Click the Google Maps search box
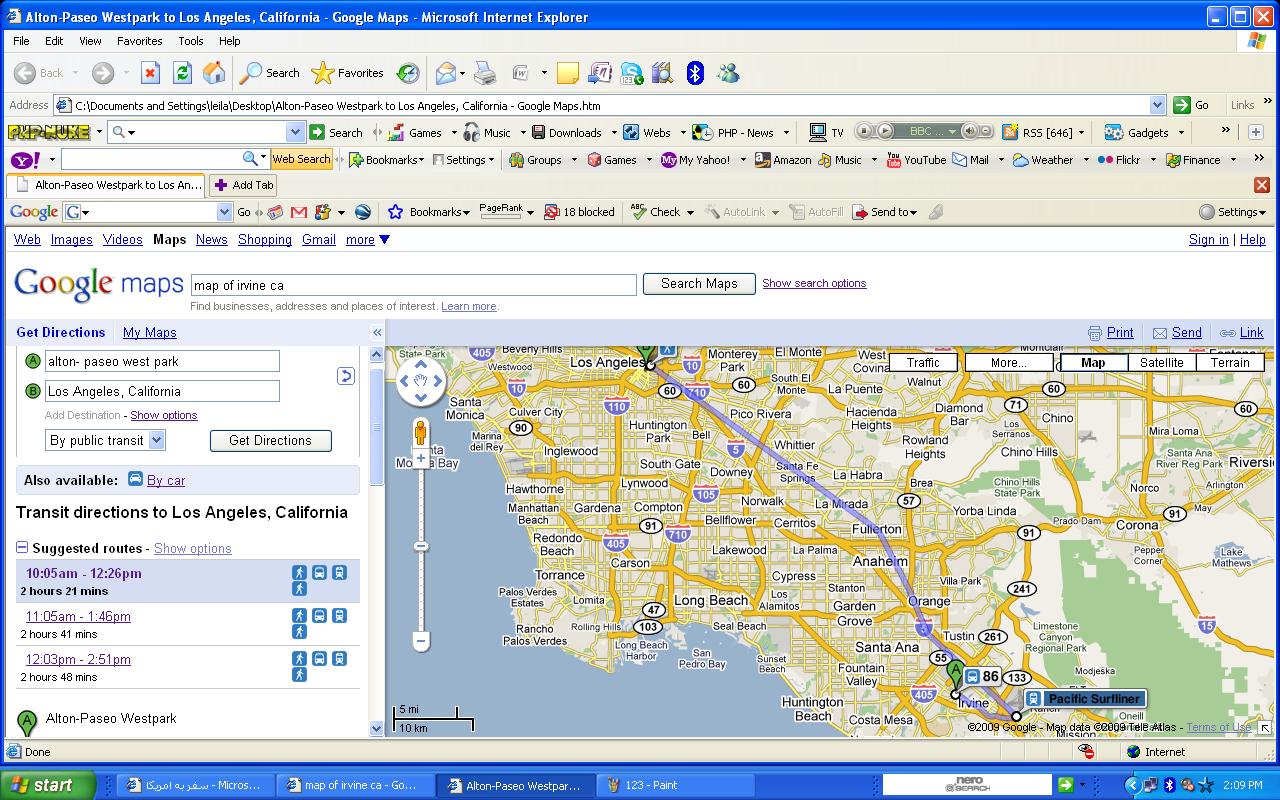This screenshot has height=800, width=1280. [x=414, y=285]
